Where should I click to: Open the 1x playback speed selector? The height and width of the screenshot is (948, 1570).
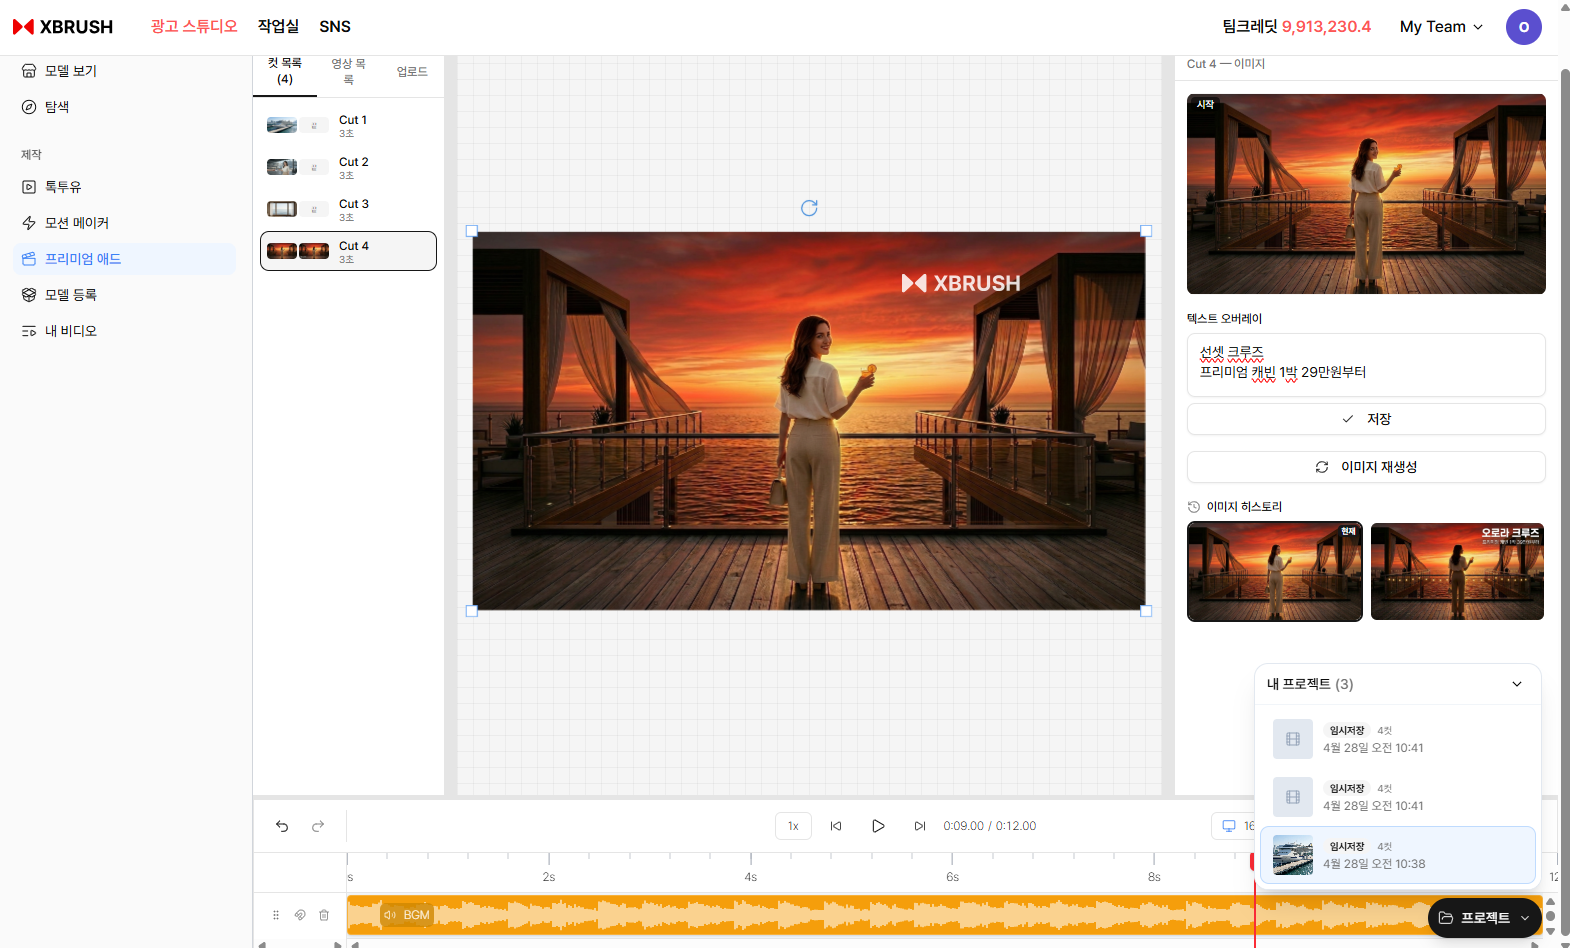point(793,826)
